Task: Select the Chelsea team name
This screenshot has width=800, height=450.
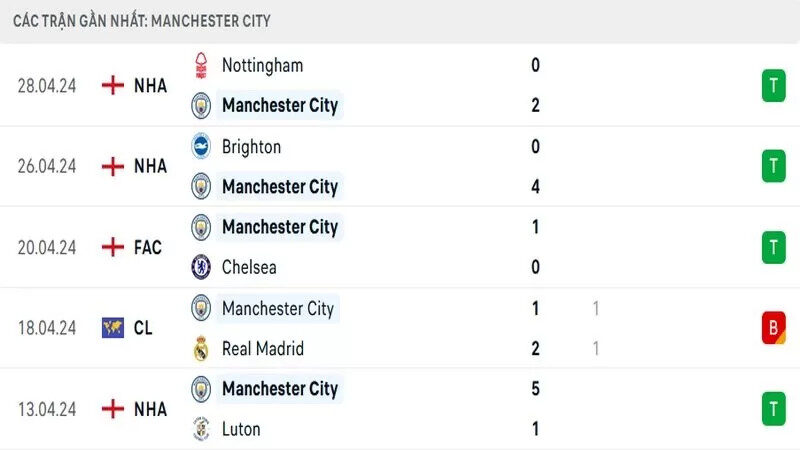Action: click(x=249, y=267)
